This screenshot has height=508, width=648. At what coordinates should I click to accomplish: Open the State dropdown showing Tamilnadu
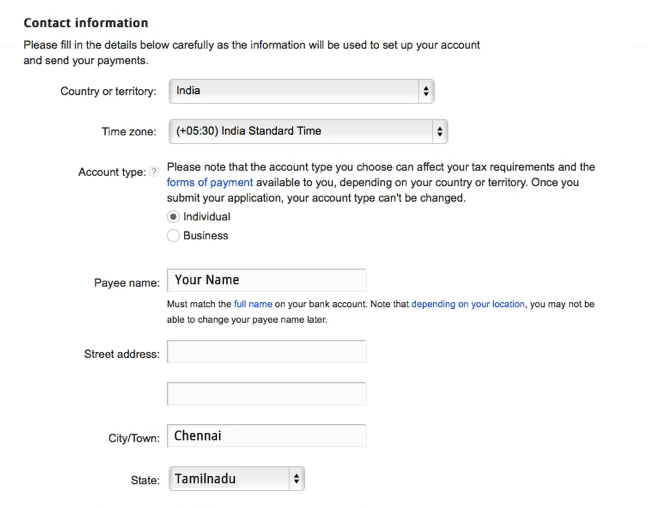[x=236, y=480]
